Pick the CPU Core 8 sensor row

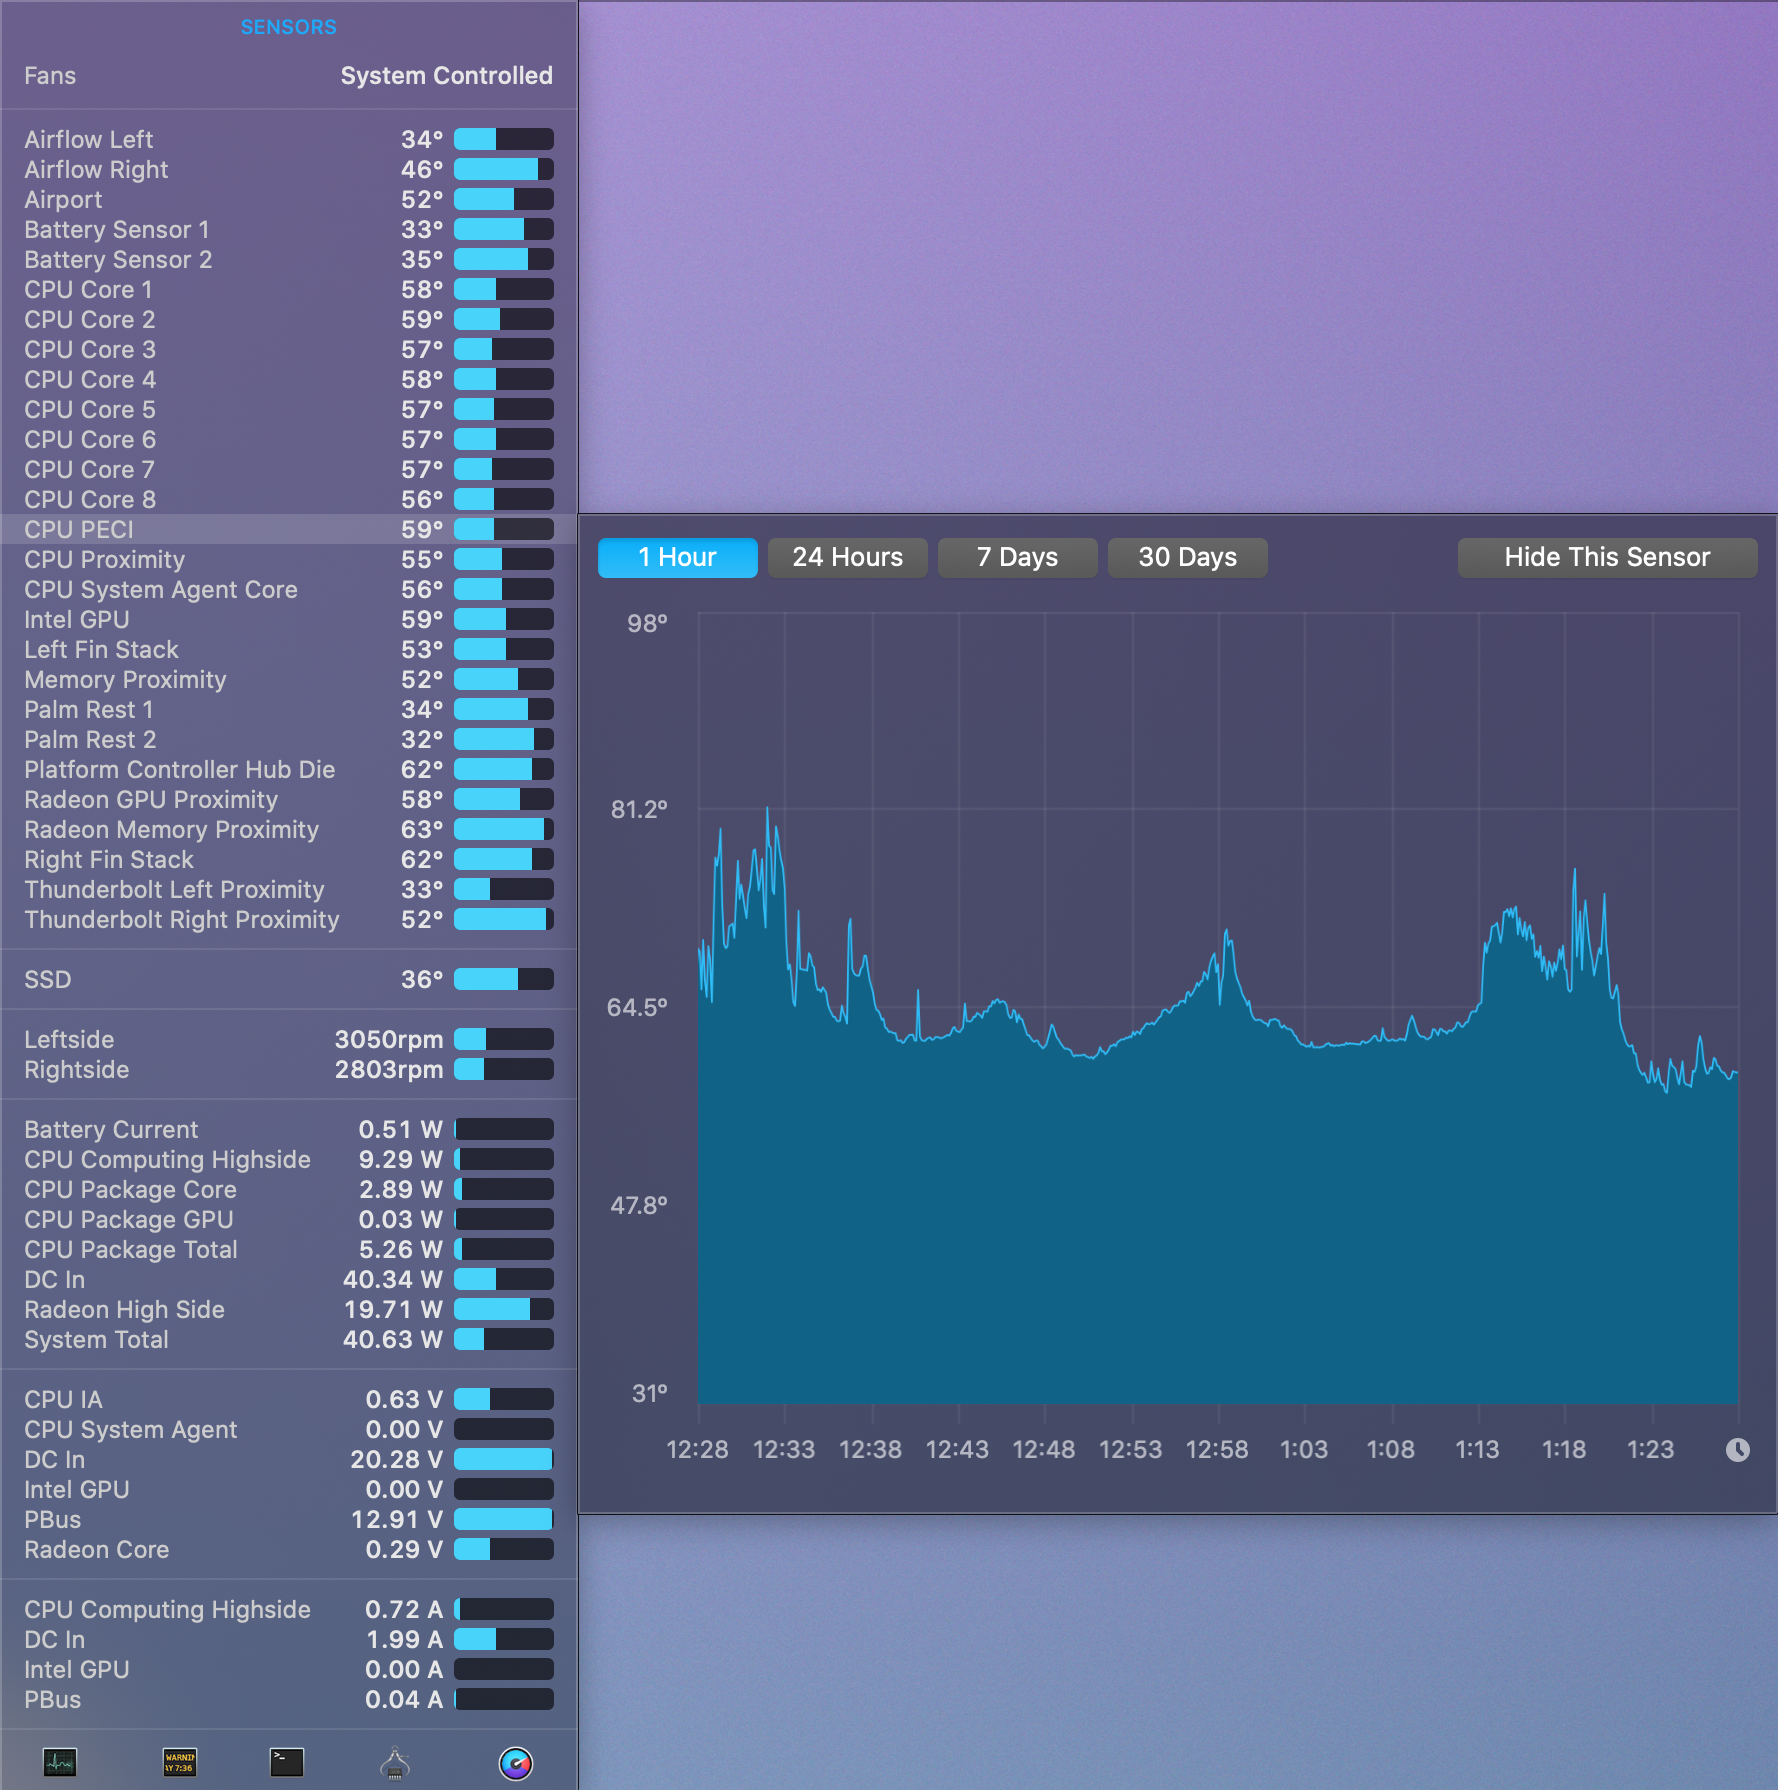pos(289,499)
